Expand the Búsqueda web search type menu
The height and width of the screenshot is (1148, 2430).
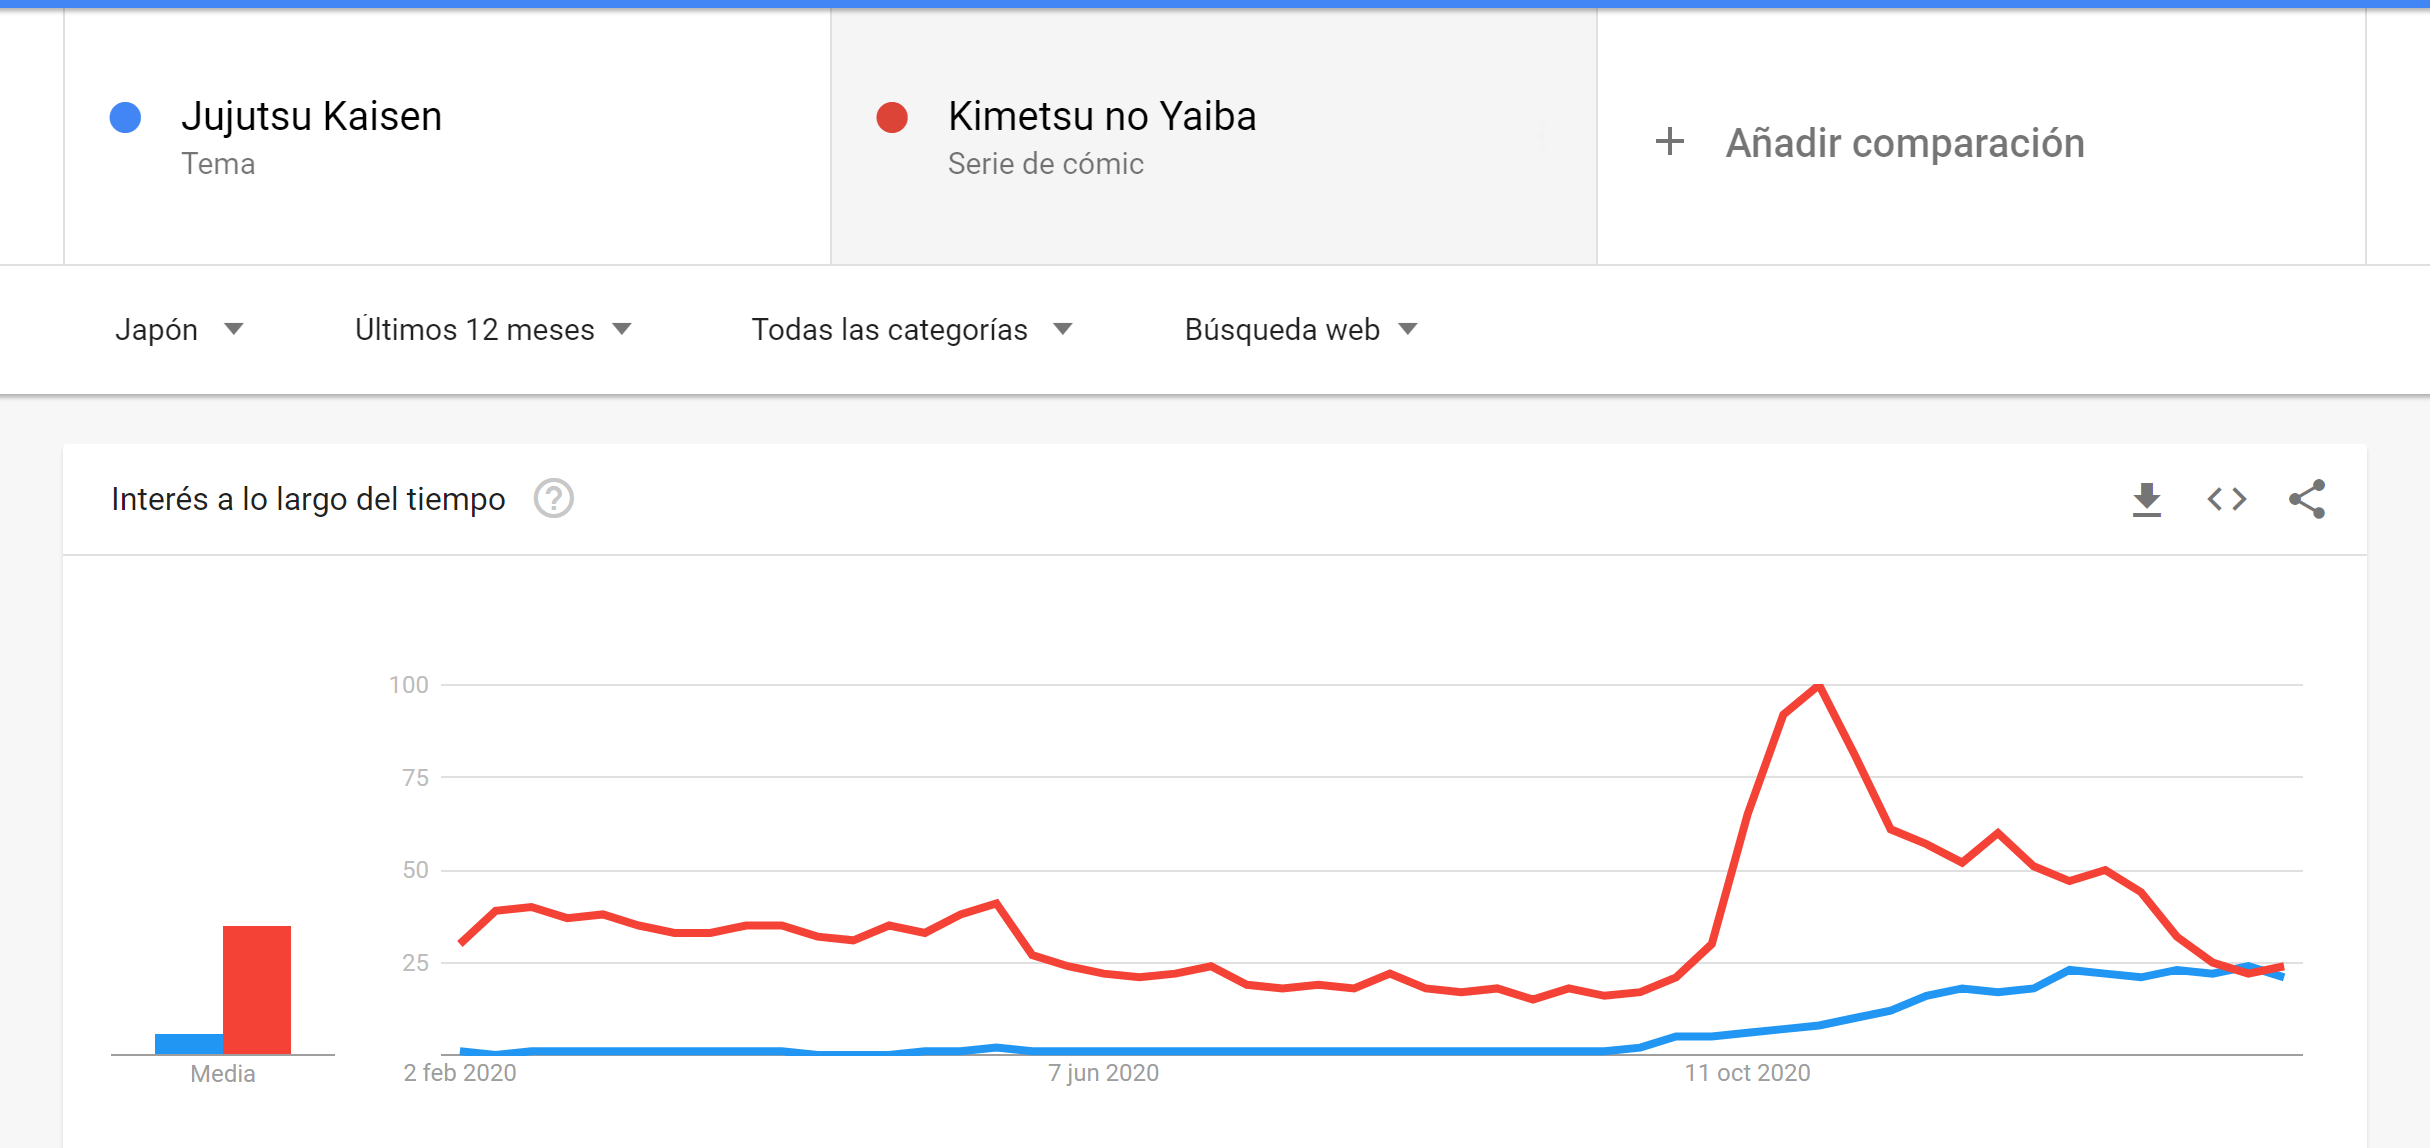(1300, 329)
